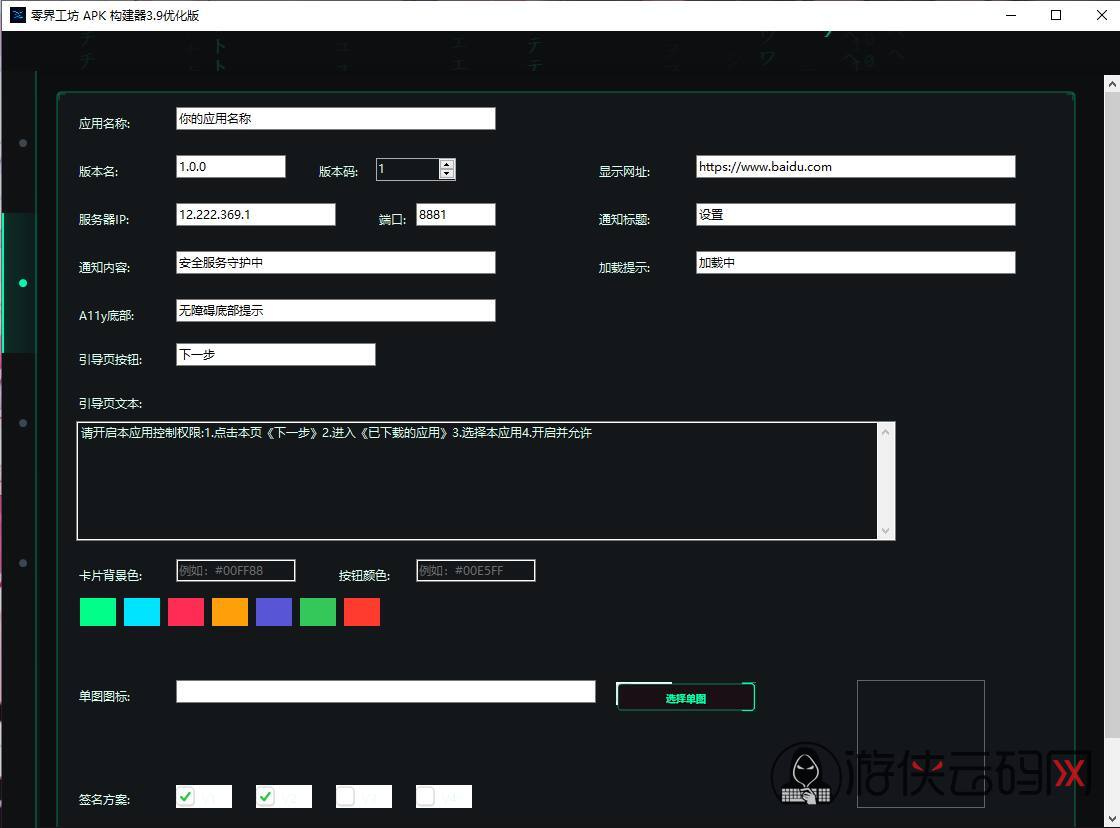Click guide text box scroll-down arrow
This screenshot has height=828, width=1120.
(885, 530)
